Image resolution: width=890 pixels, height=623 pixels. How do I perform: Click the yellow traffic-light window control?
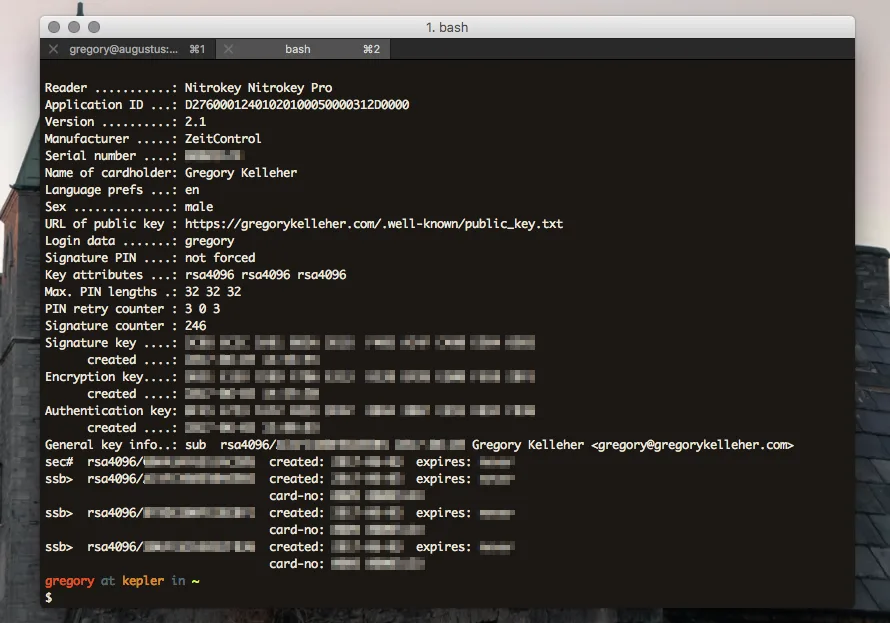tap(72, 27)
